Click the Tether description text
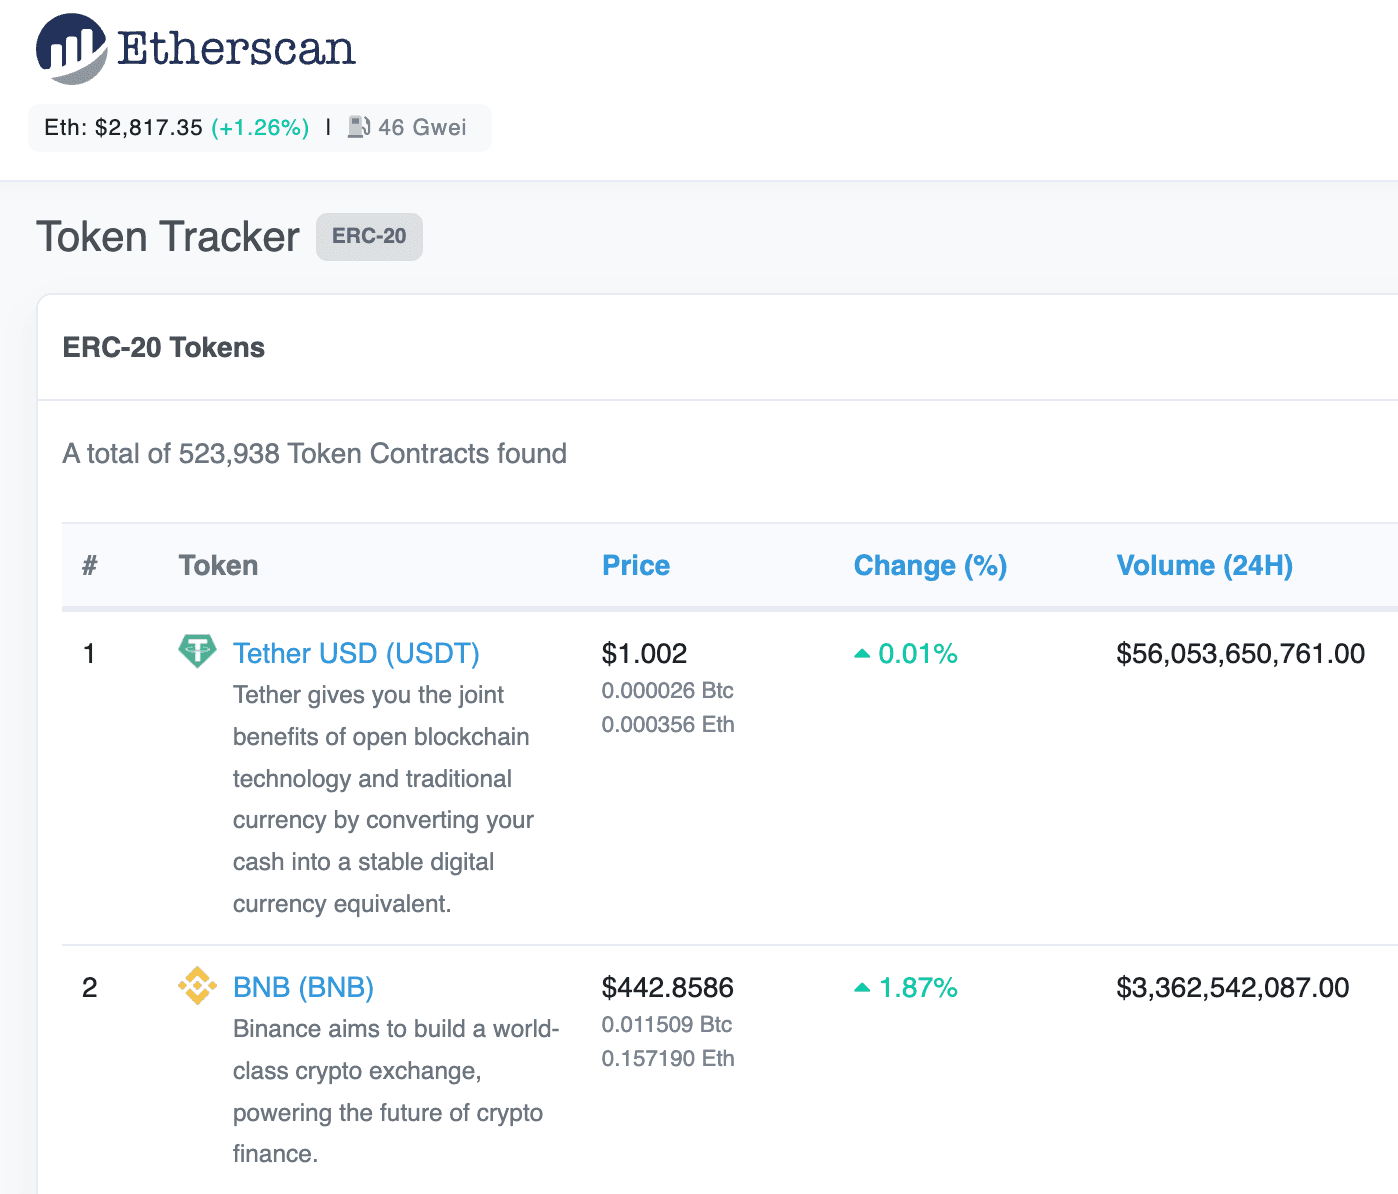 [x=383, y=799]
